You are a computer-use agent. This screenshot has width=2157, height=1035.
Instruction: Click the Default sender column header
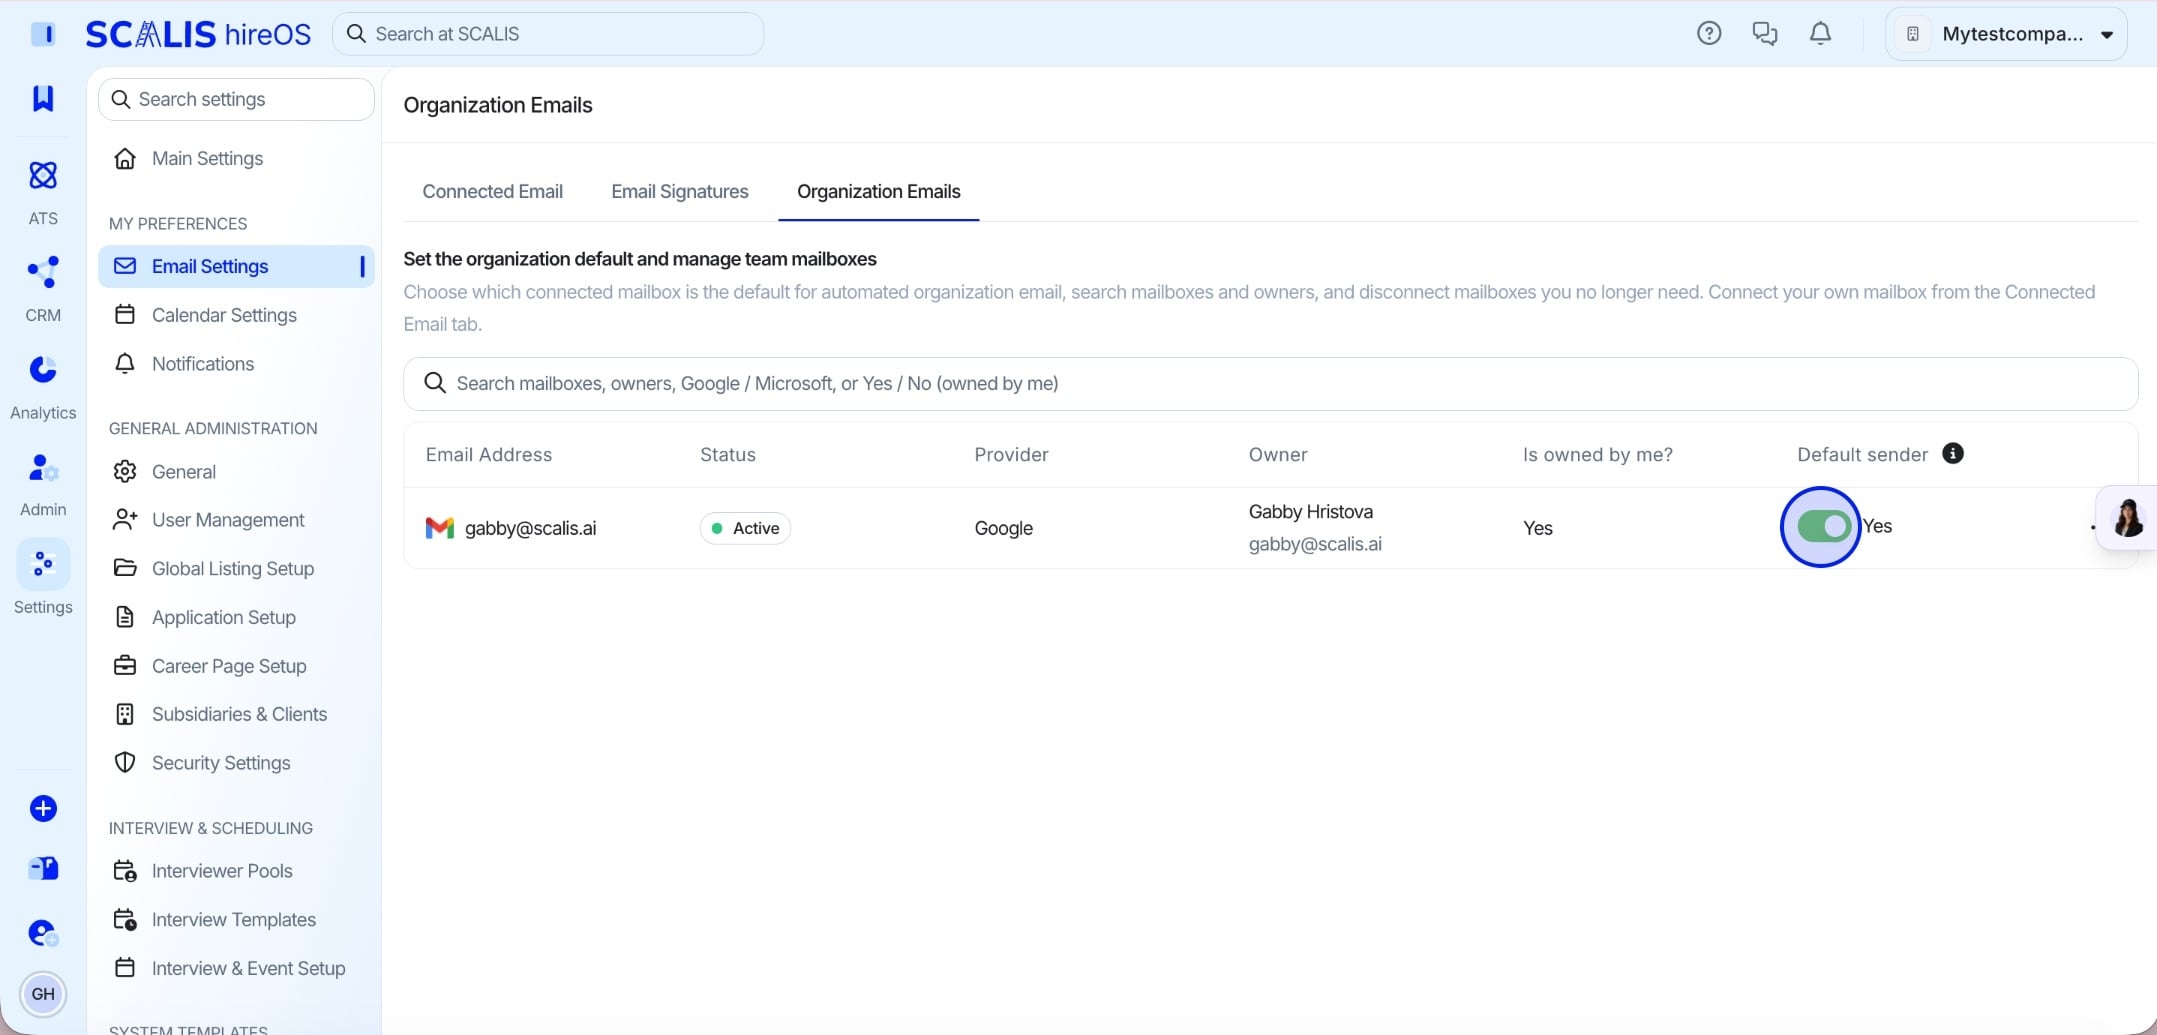click(1862, 455)
